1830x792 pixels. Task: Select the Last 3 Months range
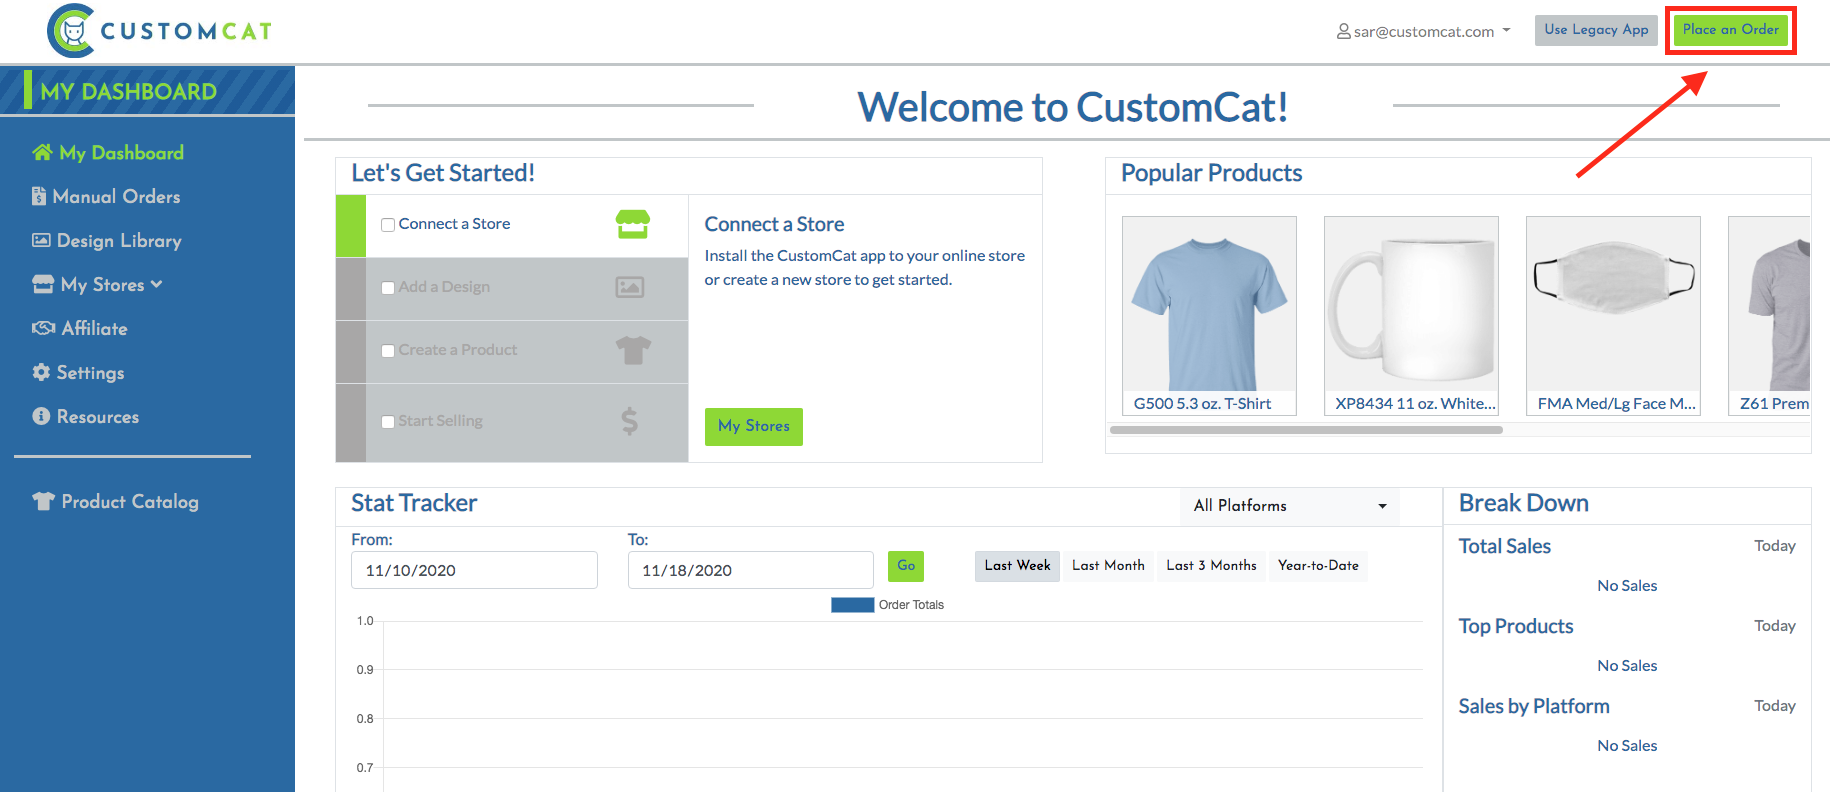[x=1211, y=566]
